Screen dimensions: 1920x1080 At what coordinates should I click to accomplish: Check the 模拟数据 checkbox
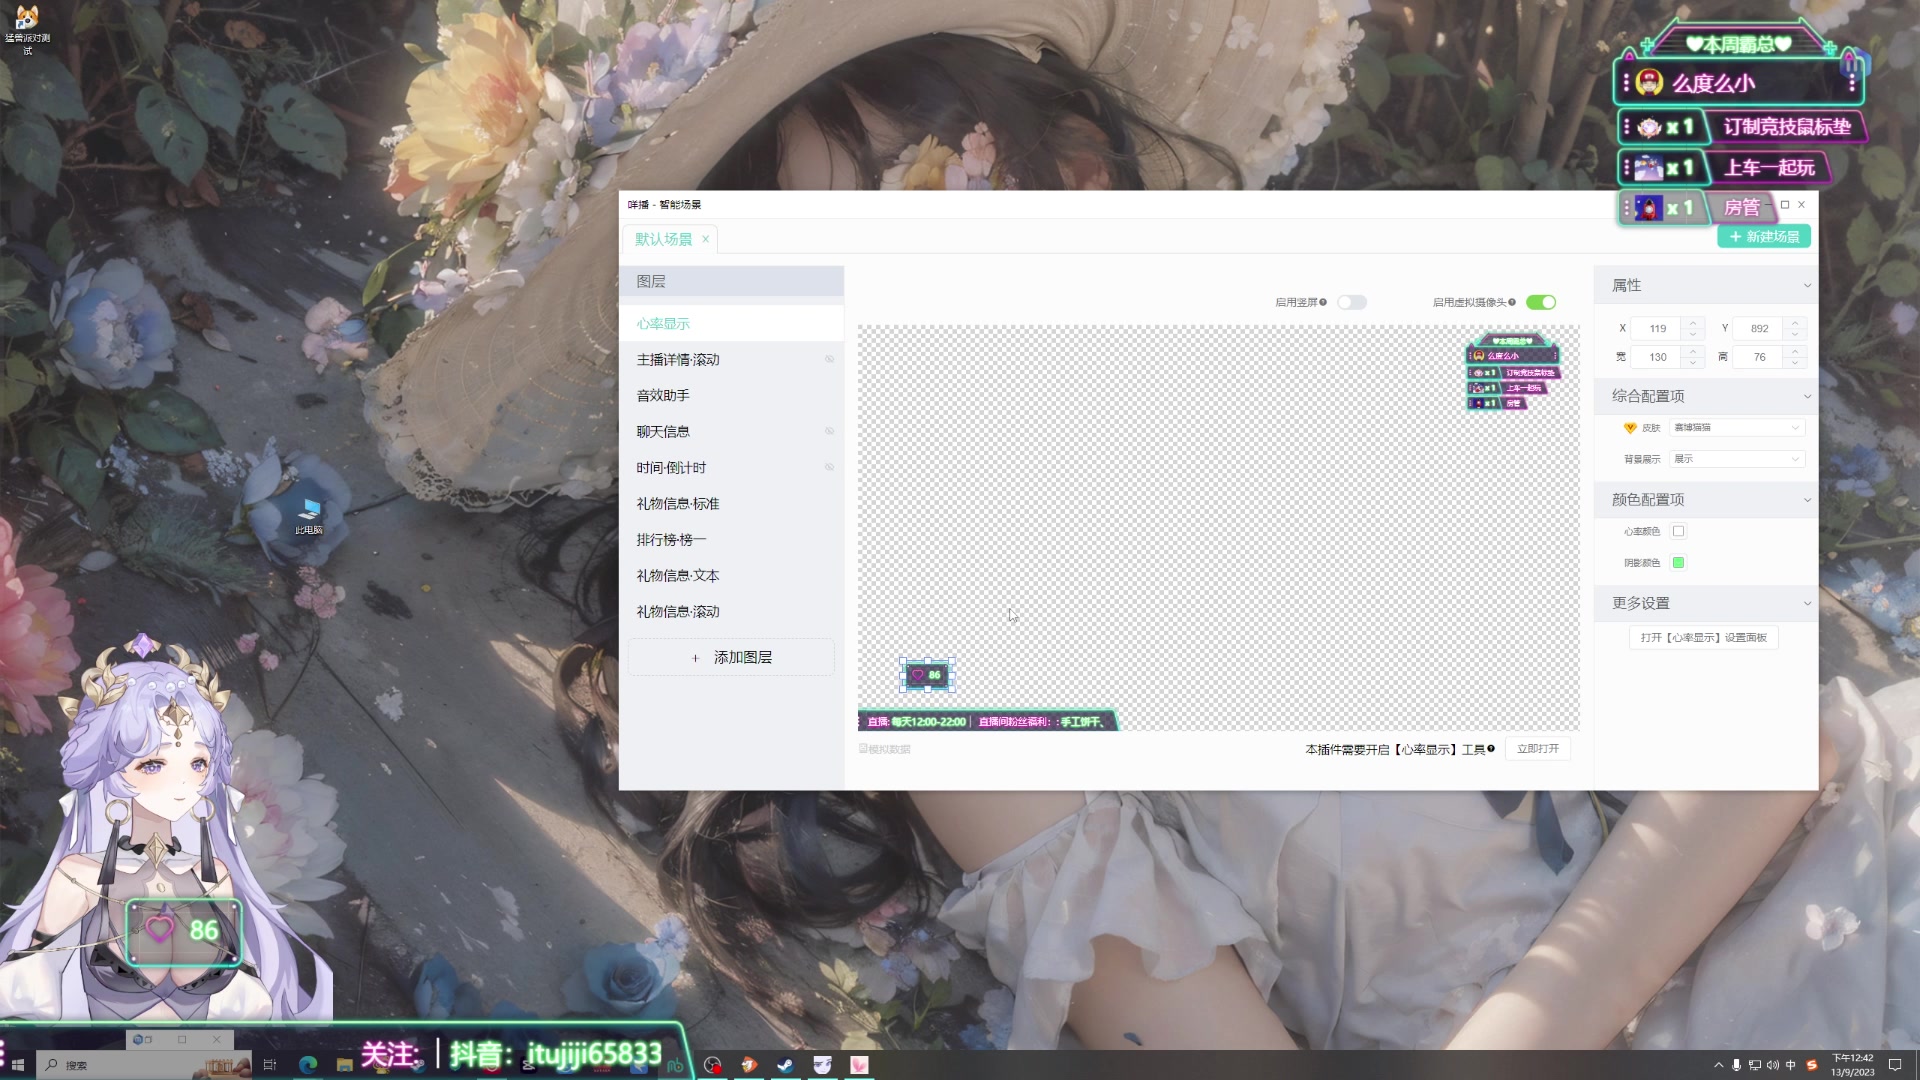(864, 749)
